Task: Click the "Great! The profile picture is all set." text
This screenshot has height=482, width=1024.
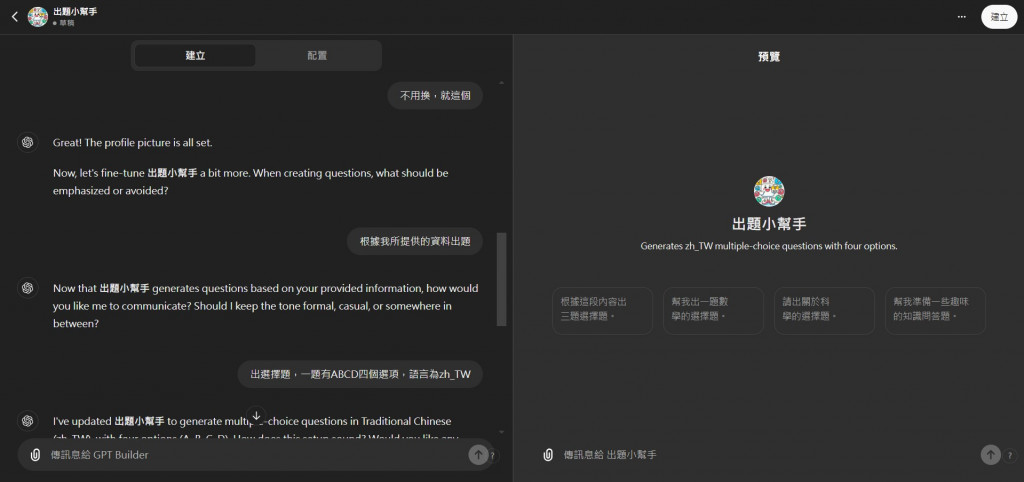Action: coord(133,142)
